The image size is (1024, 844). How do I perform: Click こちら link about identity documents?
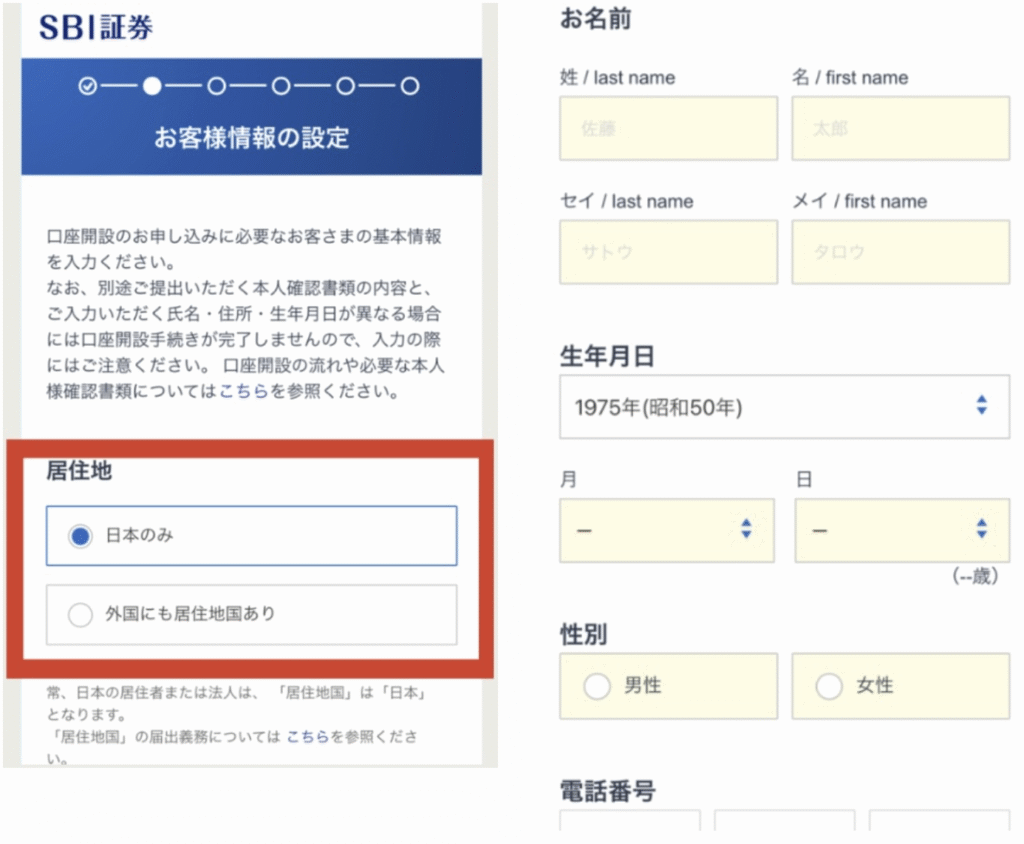click(x=243, y=392)
